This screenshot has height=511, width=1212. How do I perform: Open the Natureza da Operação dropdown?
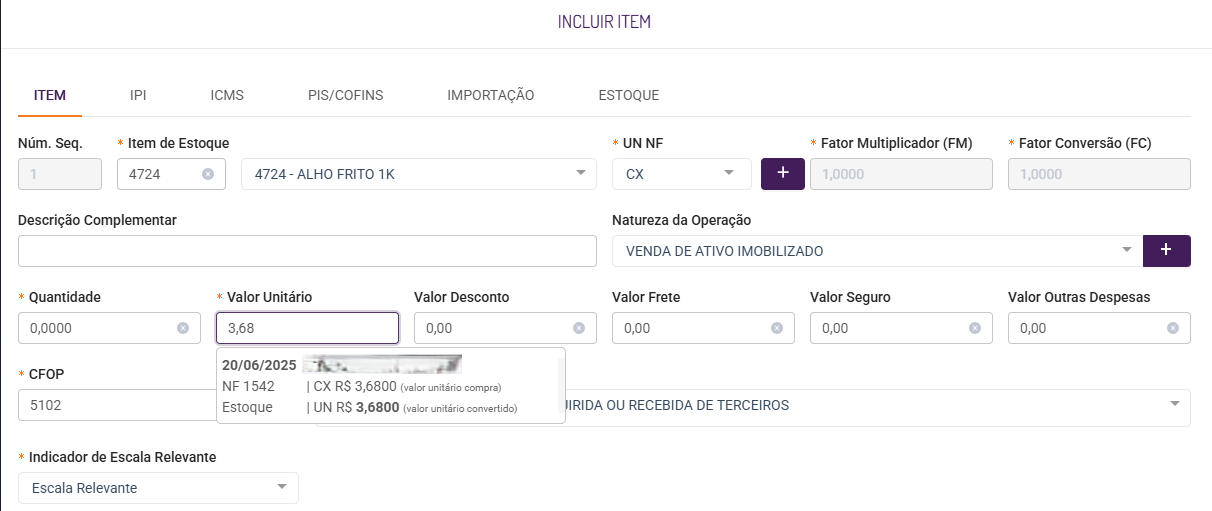[x=1127, y=251]
